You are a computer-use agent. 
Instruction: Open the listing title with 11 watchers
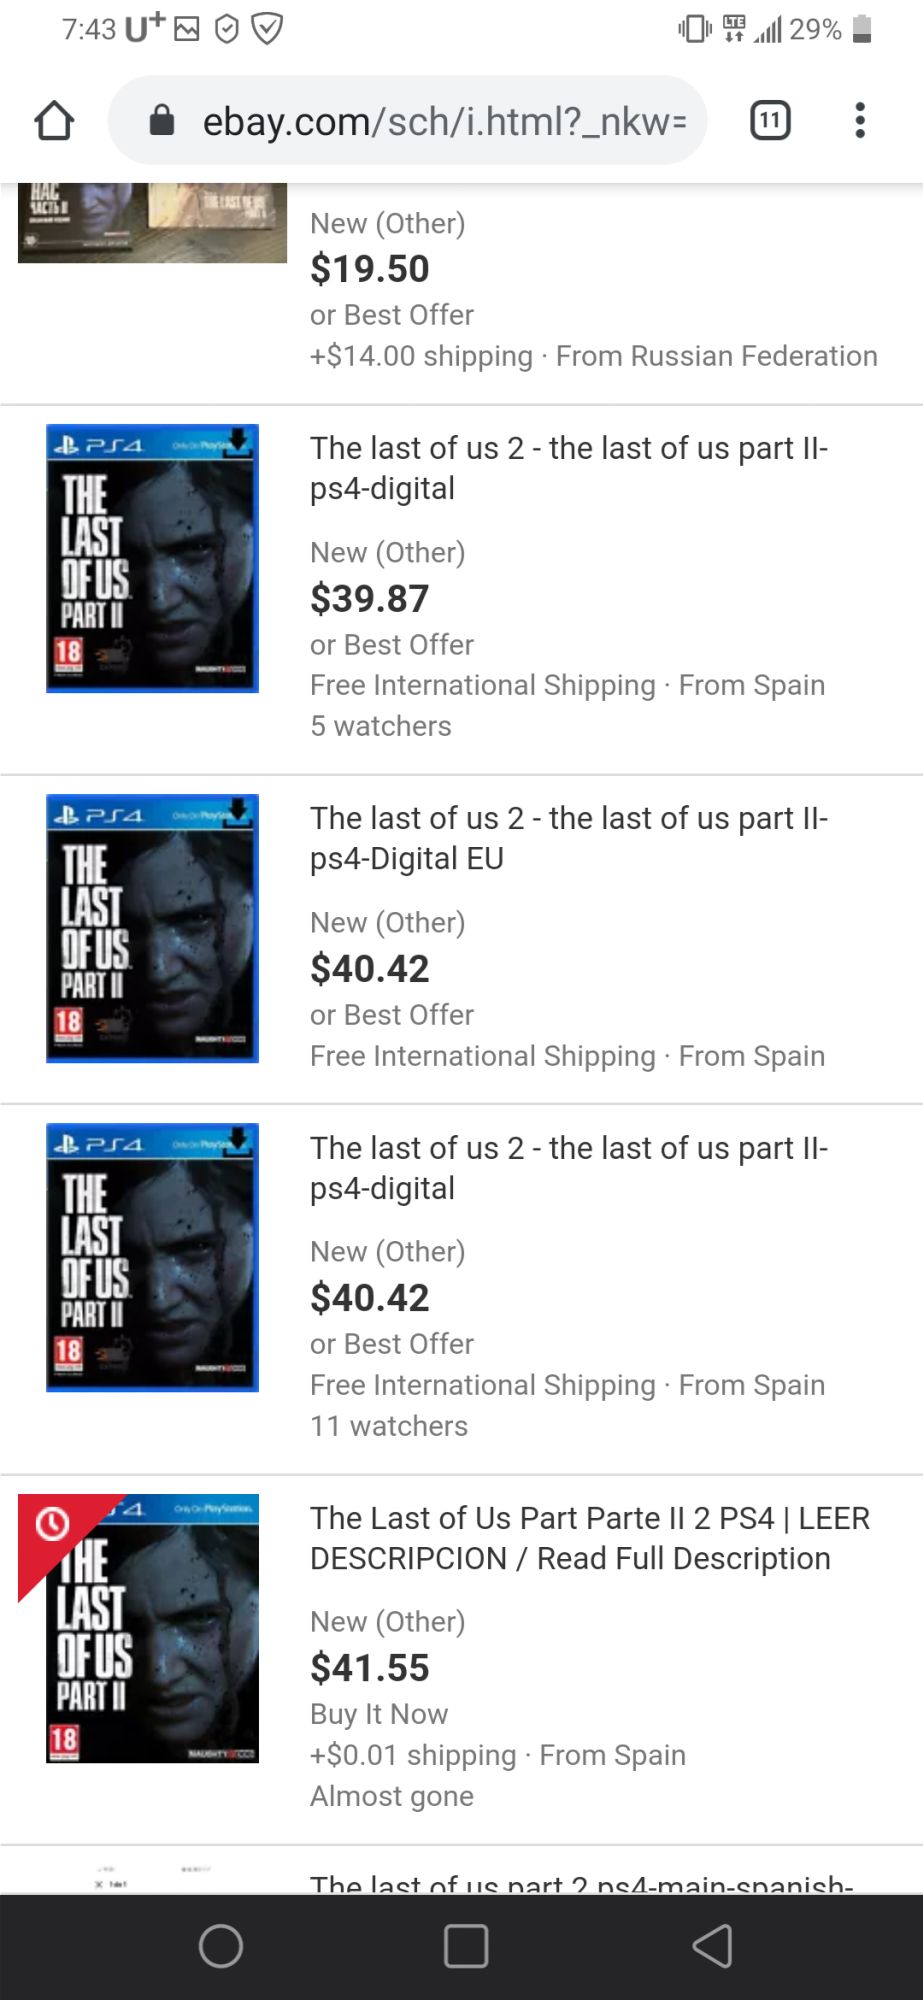(x=568, y=1168)
